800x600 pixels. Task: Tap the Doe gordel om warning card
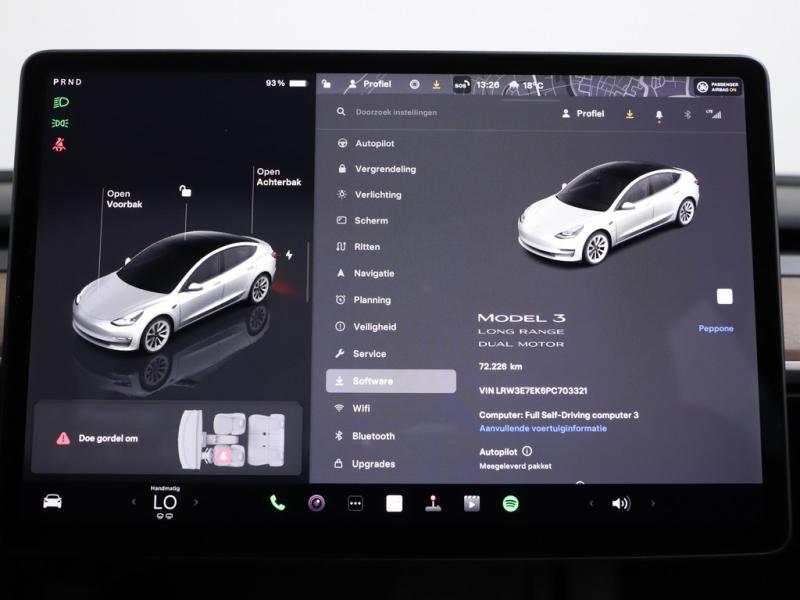pyautogui.click(x=166, y=438)
